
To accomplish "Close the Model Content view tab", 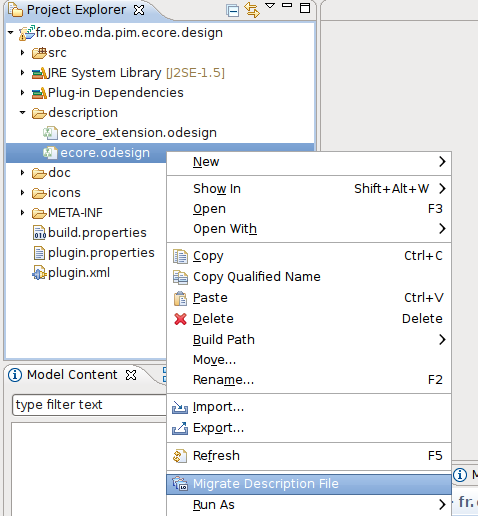I will click(131, 375).
